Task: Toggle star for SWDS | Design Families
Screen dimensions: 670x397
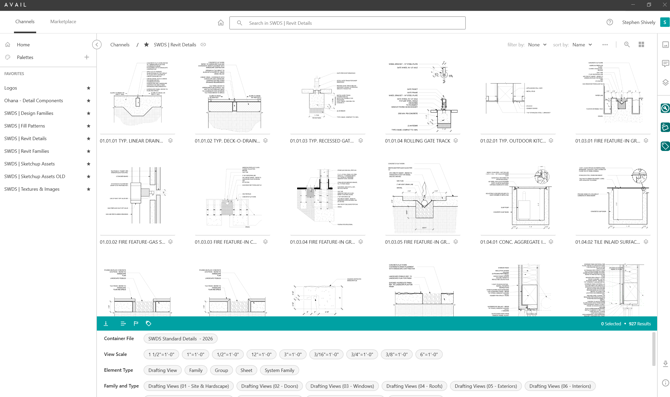Action: coord(88,113)
